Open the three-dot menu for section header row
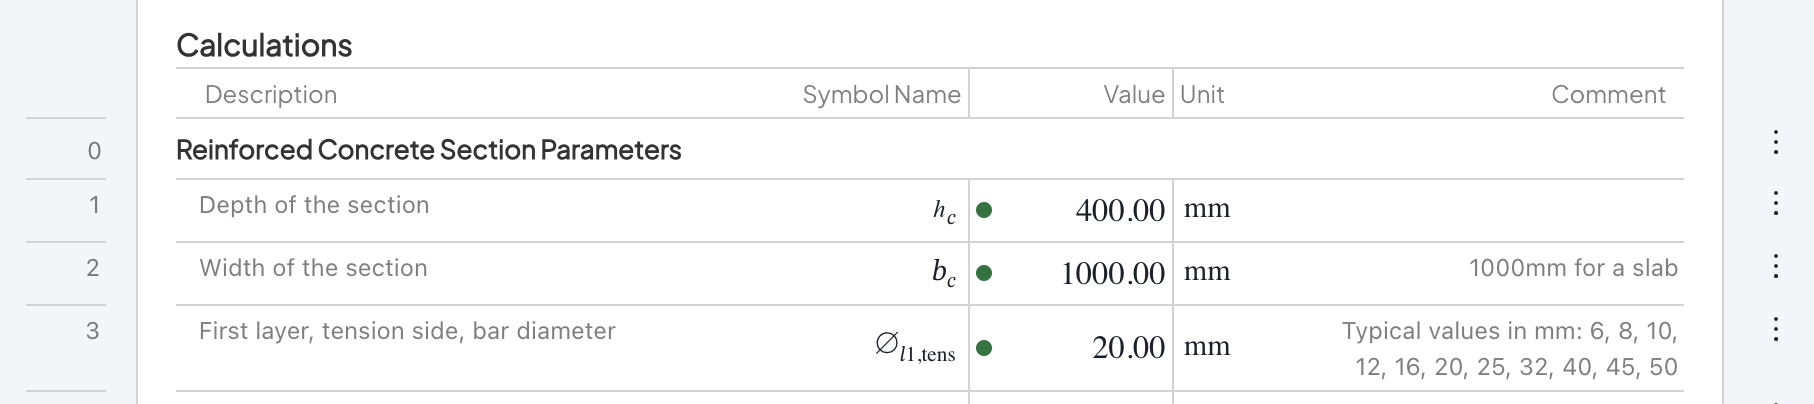Image resolution: width=1814 pixels, height=404 pixels. [x=1776, y=142]
